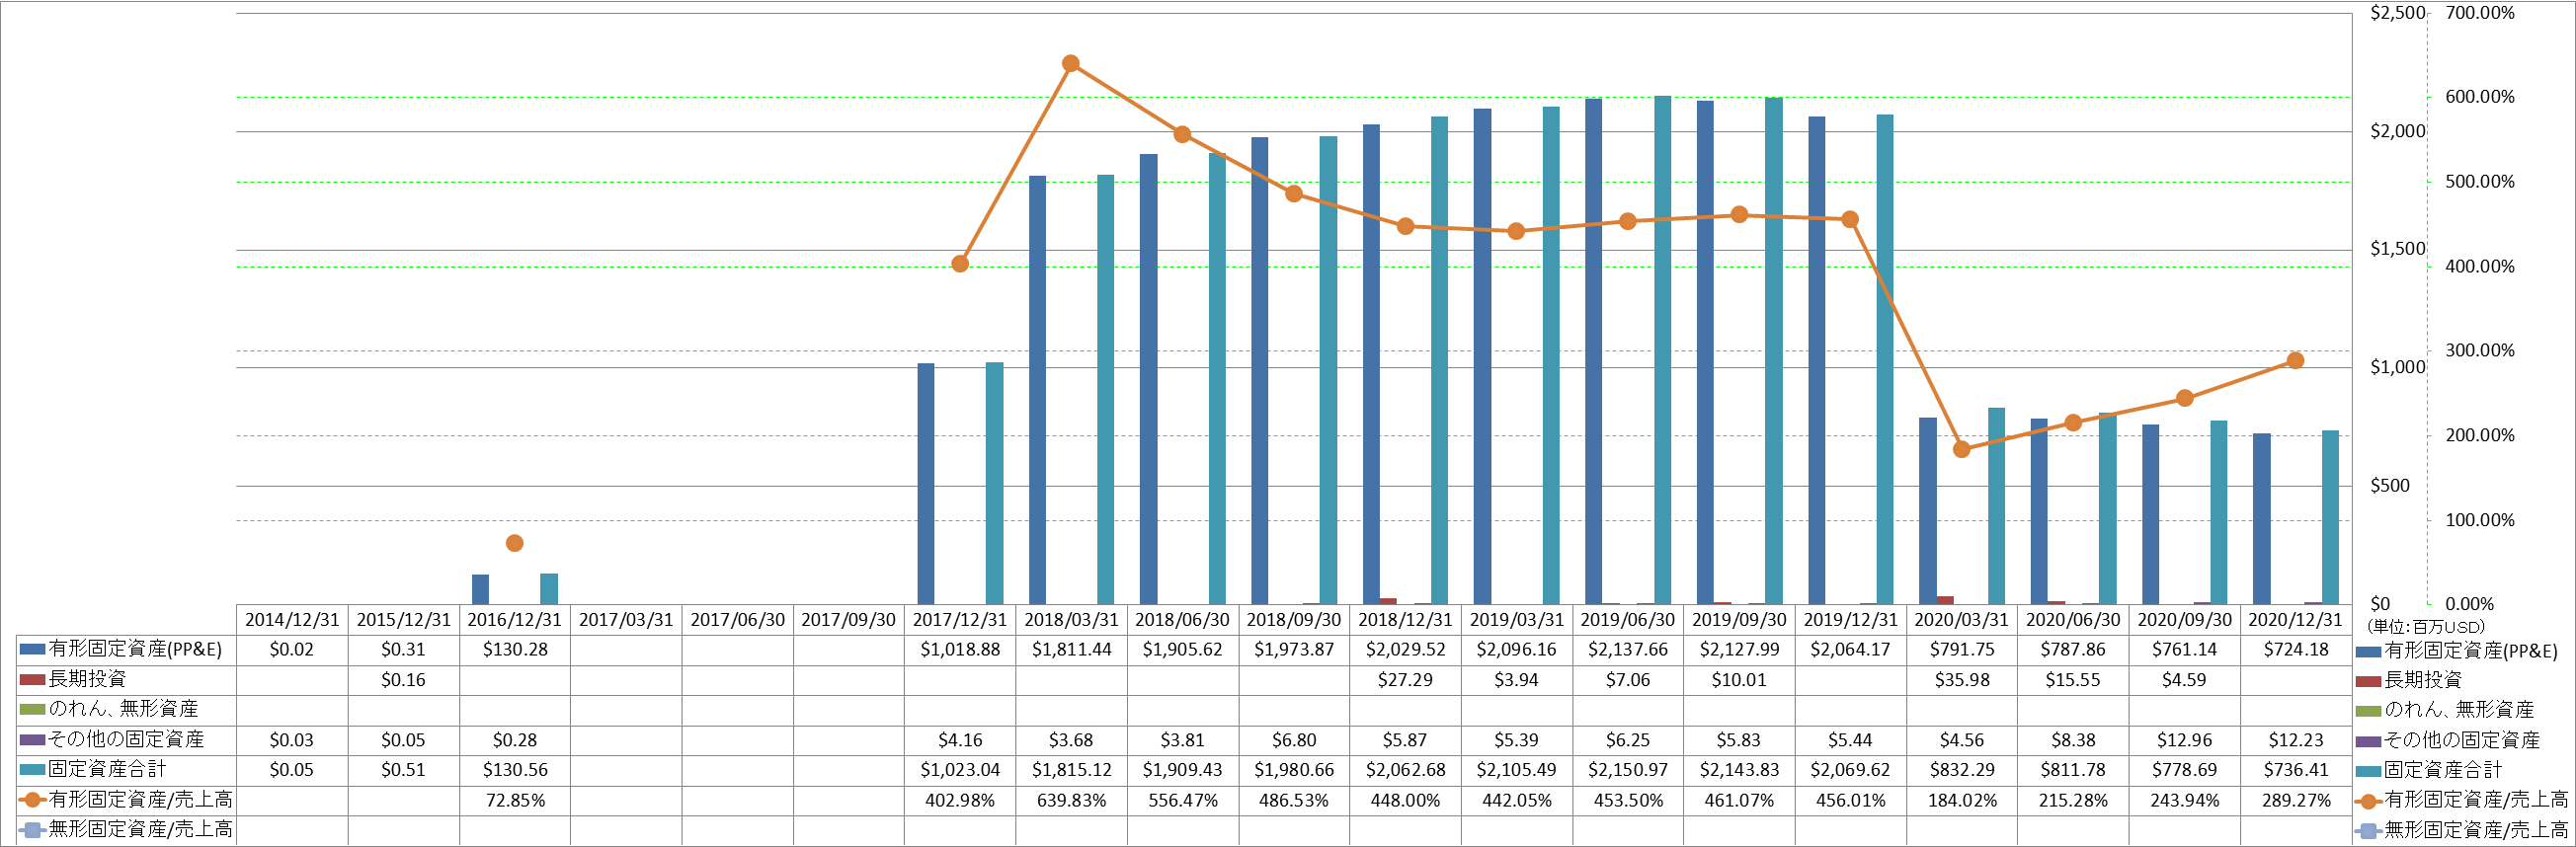Click the red 長期投資 swatch in the table row header
The width and height of the screenshot is (2576, 847).
tap(32, 680)
